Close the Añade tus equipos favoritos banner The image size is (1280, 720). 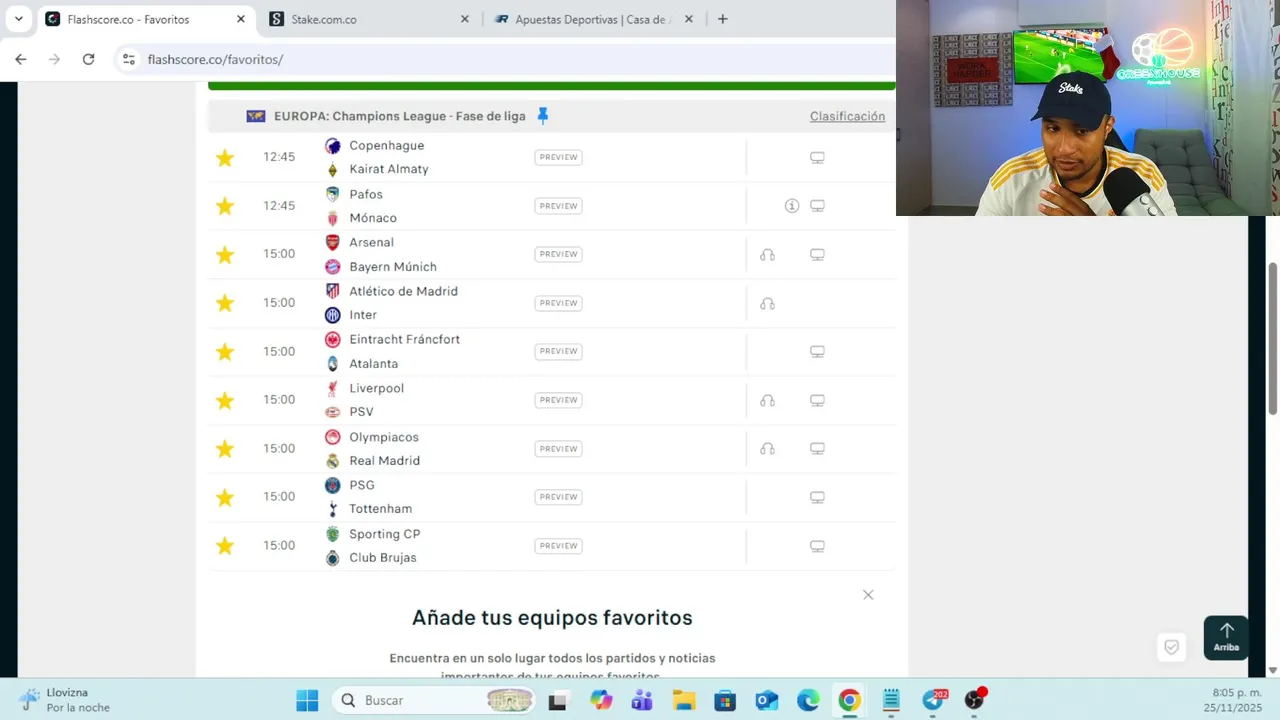[x=868, y=595]
